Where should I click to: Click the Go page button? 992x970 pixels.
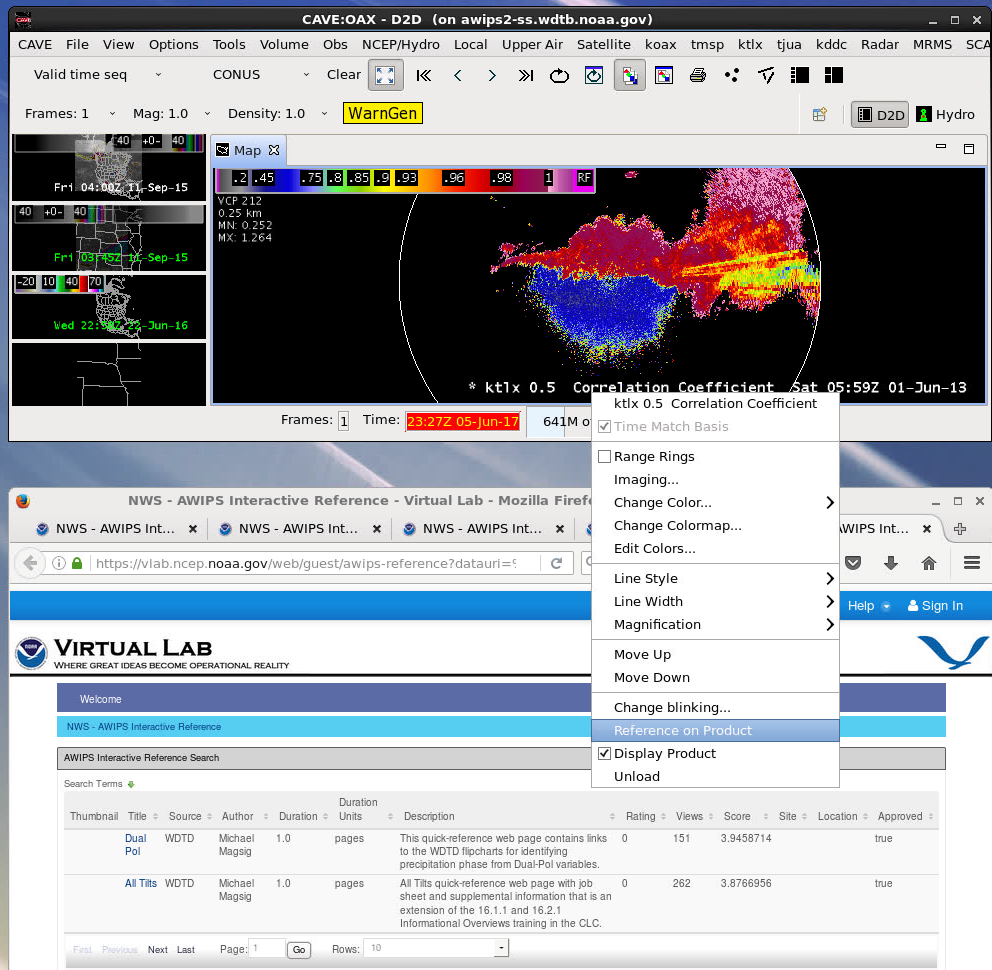pyautogui.click(x=299, y=949)
